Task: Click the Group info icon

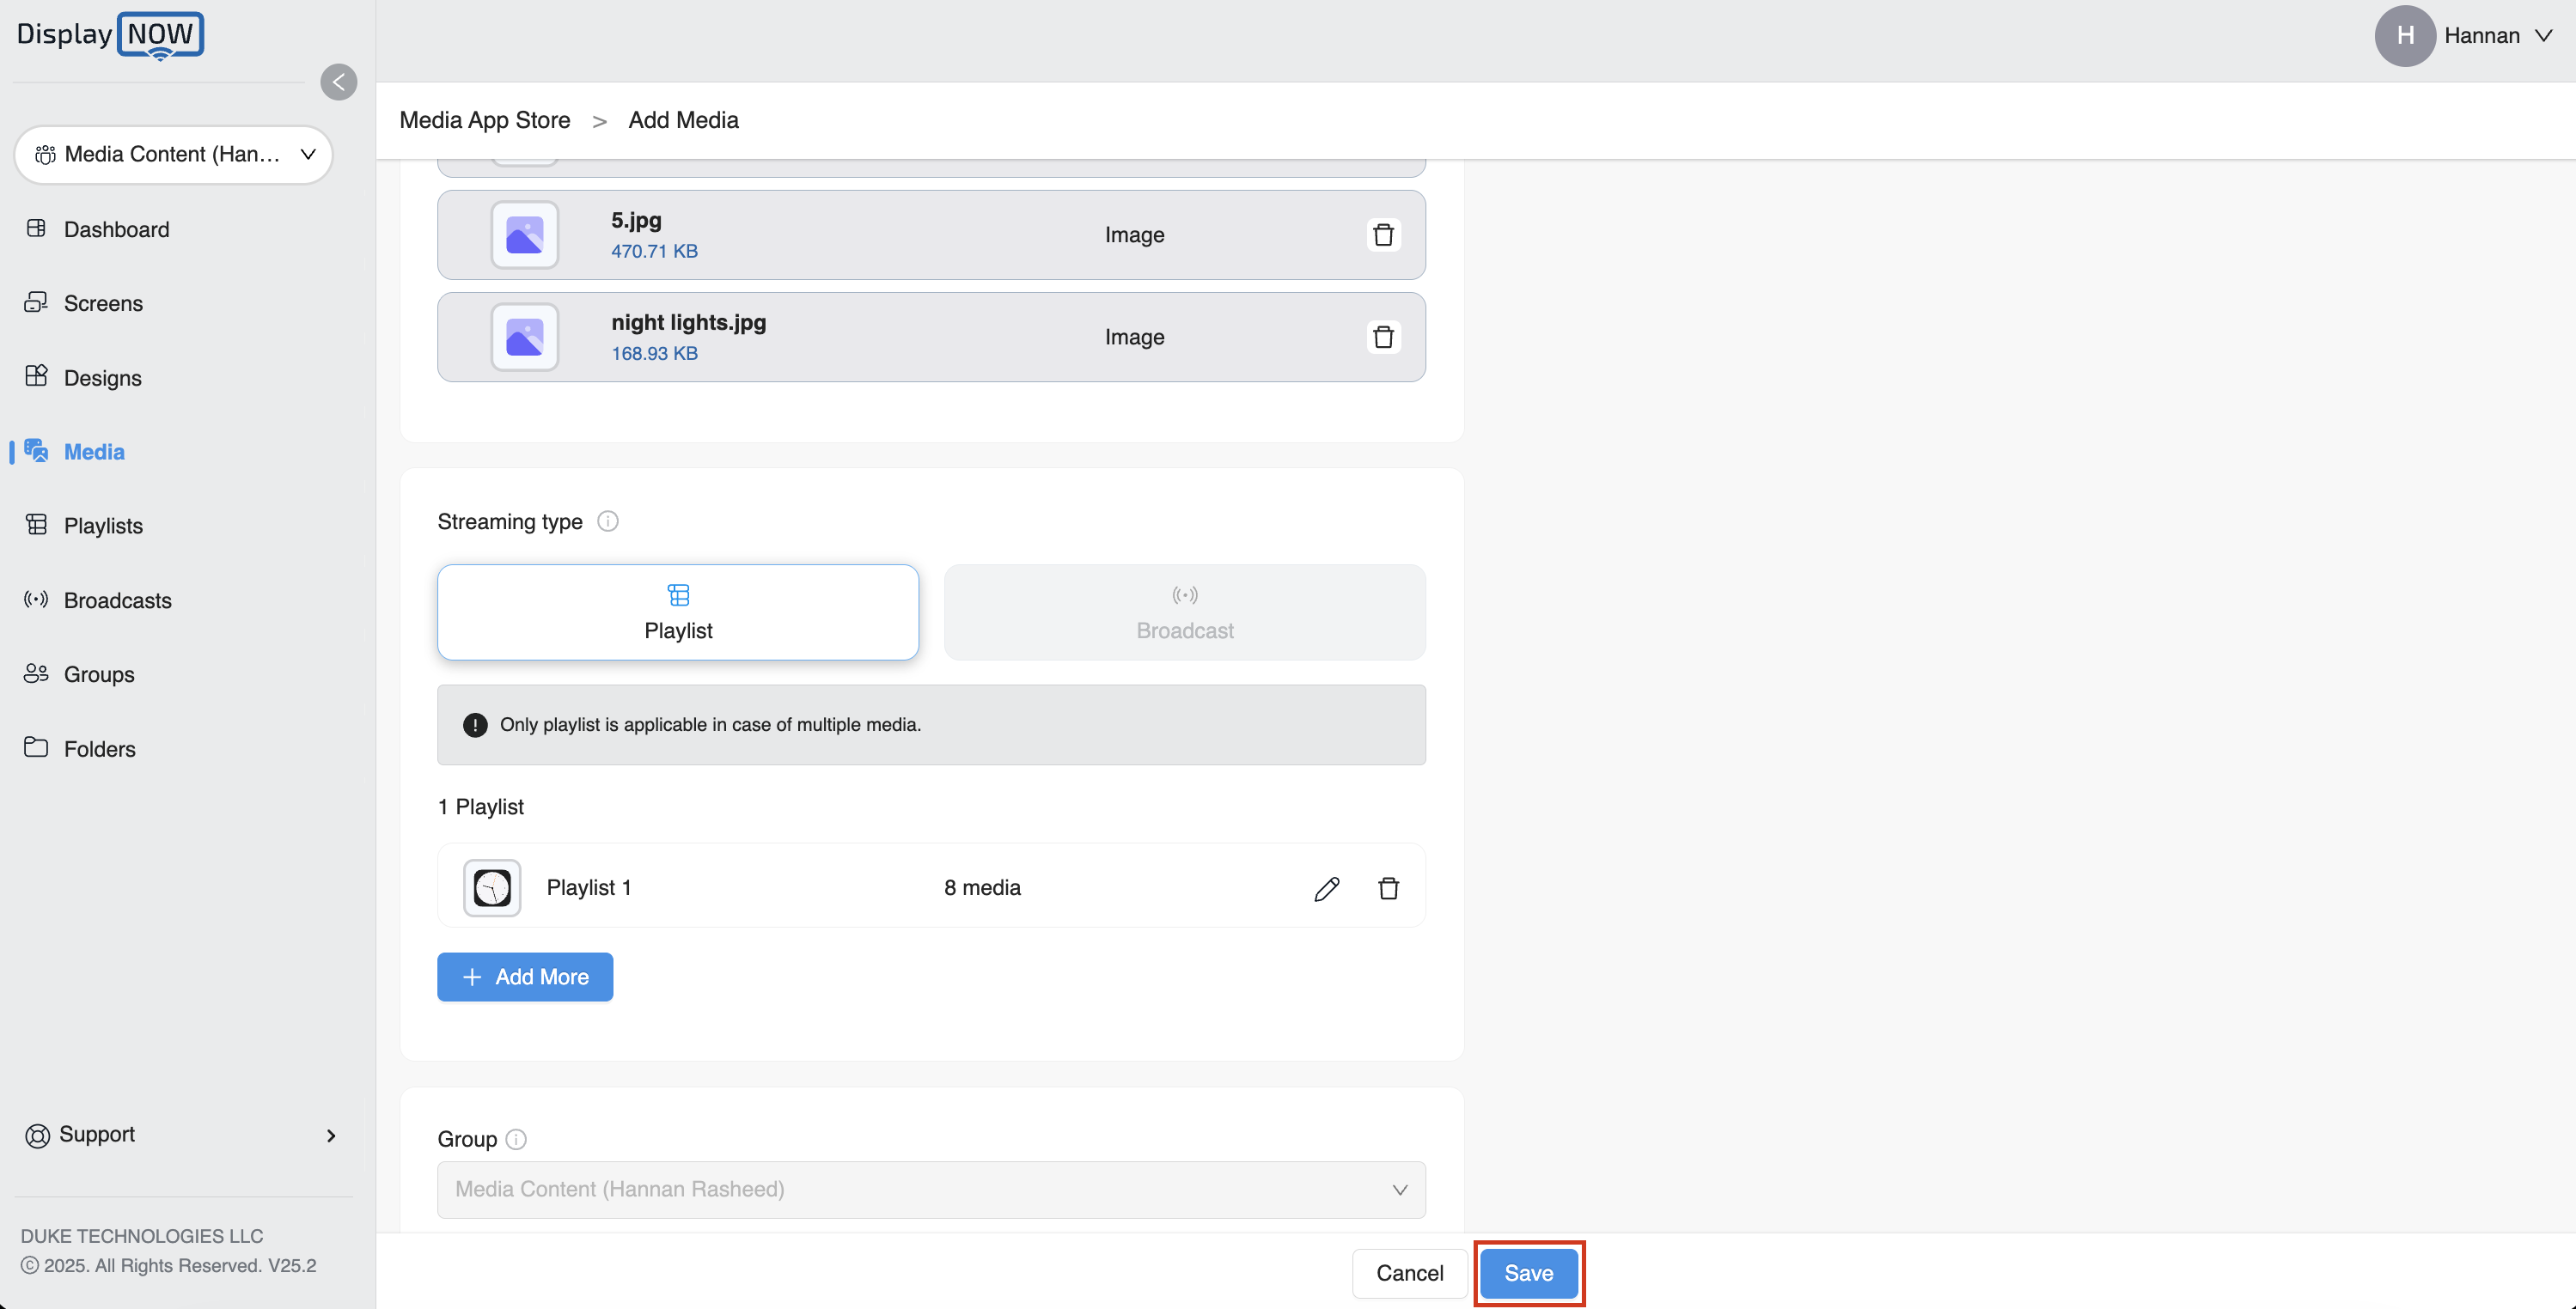Action: [x=516, y=1139]
